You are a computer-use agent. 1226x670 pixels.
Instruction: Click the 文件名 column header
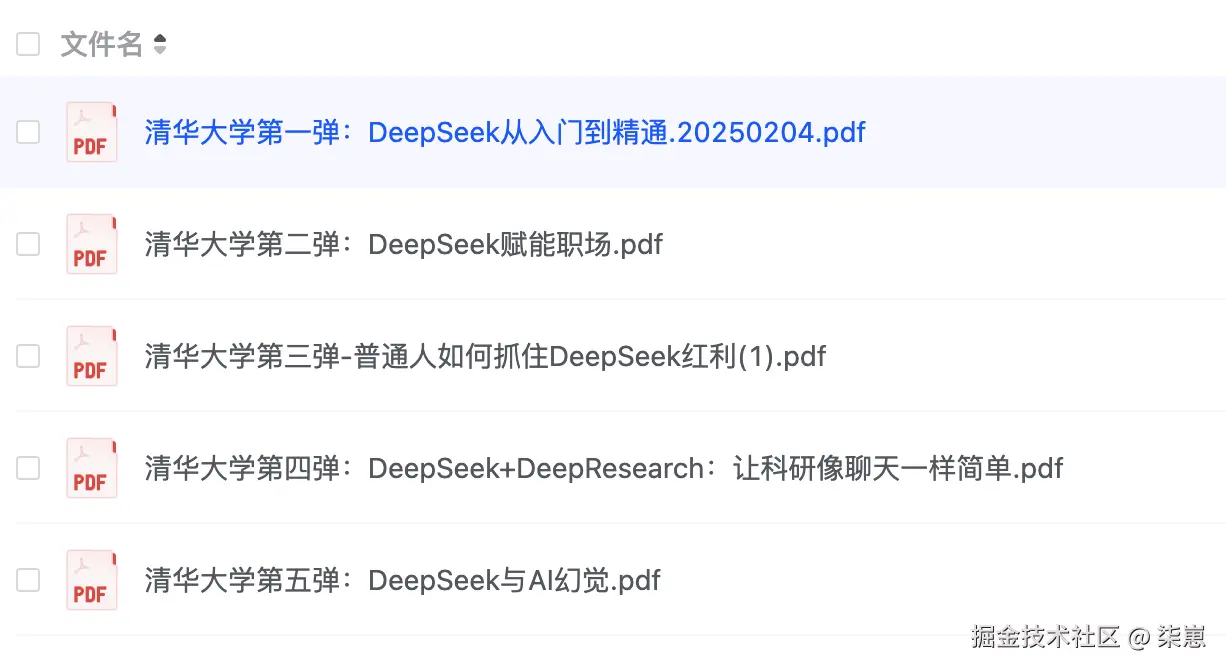point(102,44)
